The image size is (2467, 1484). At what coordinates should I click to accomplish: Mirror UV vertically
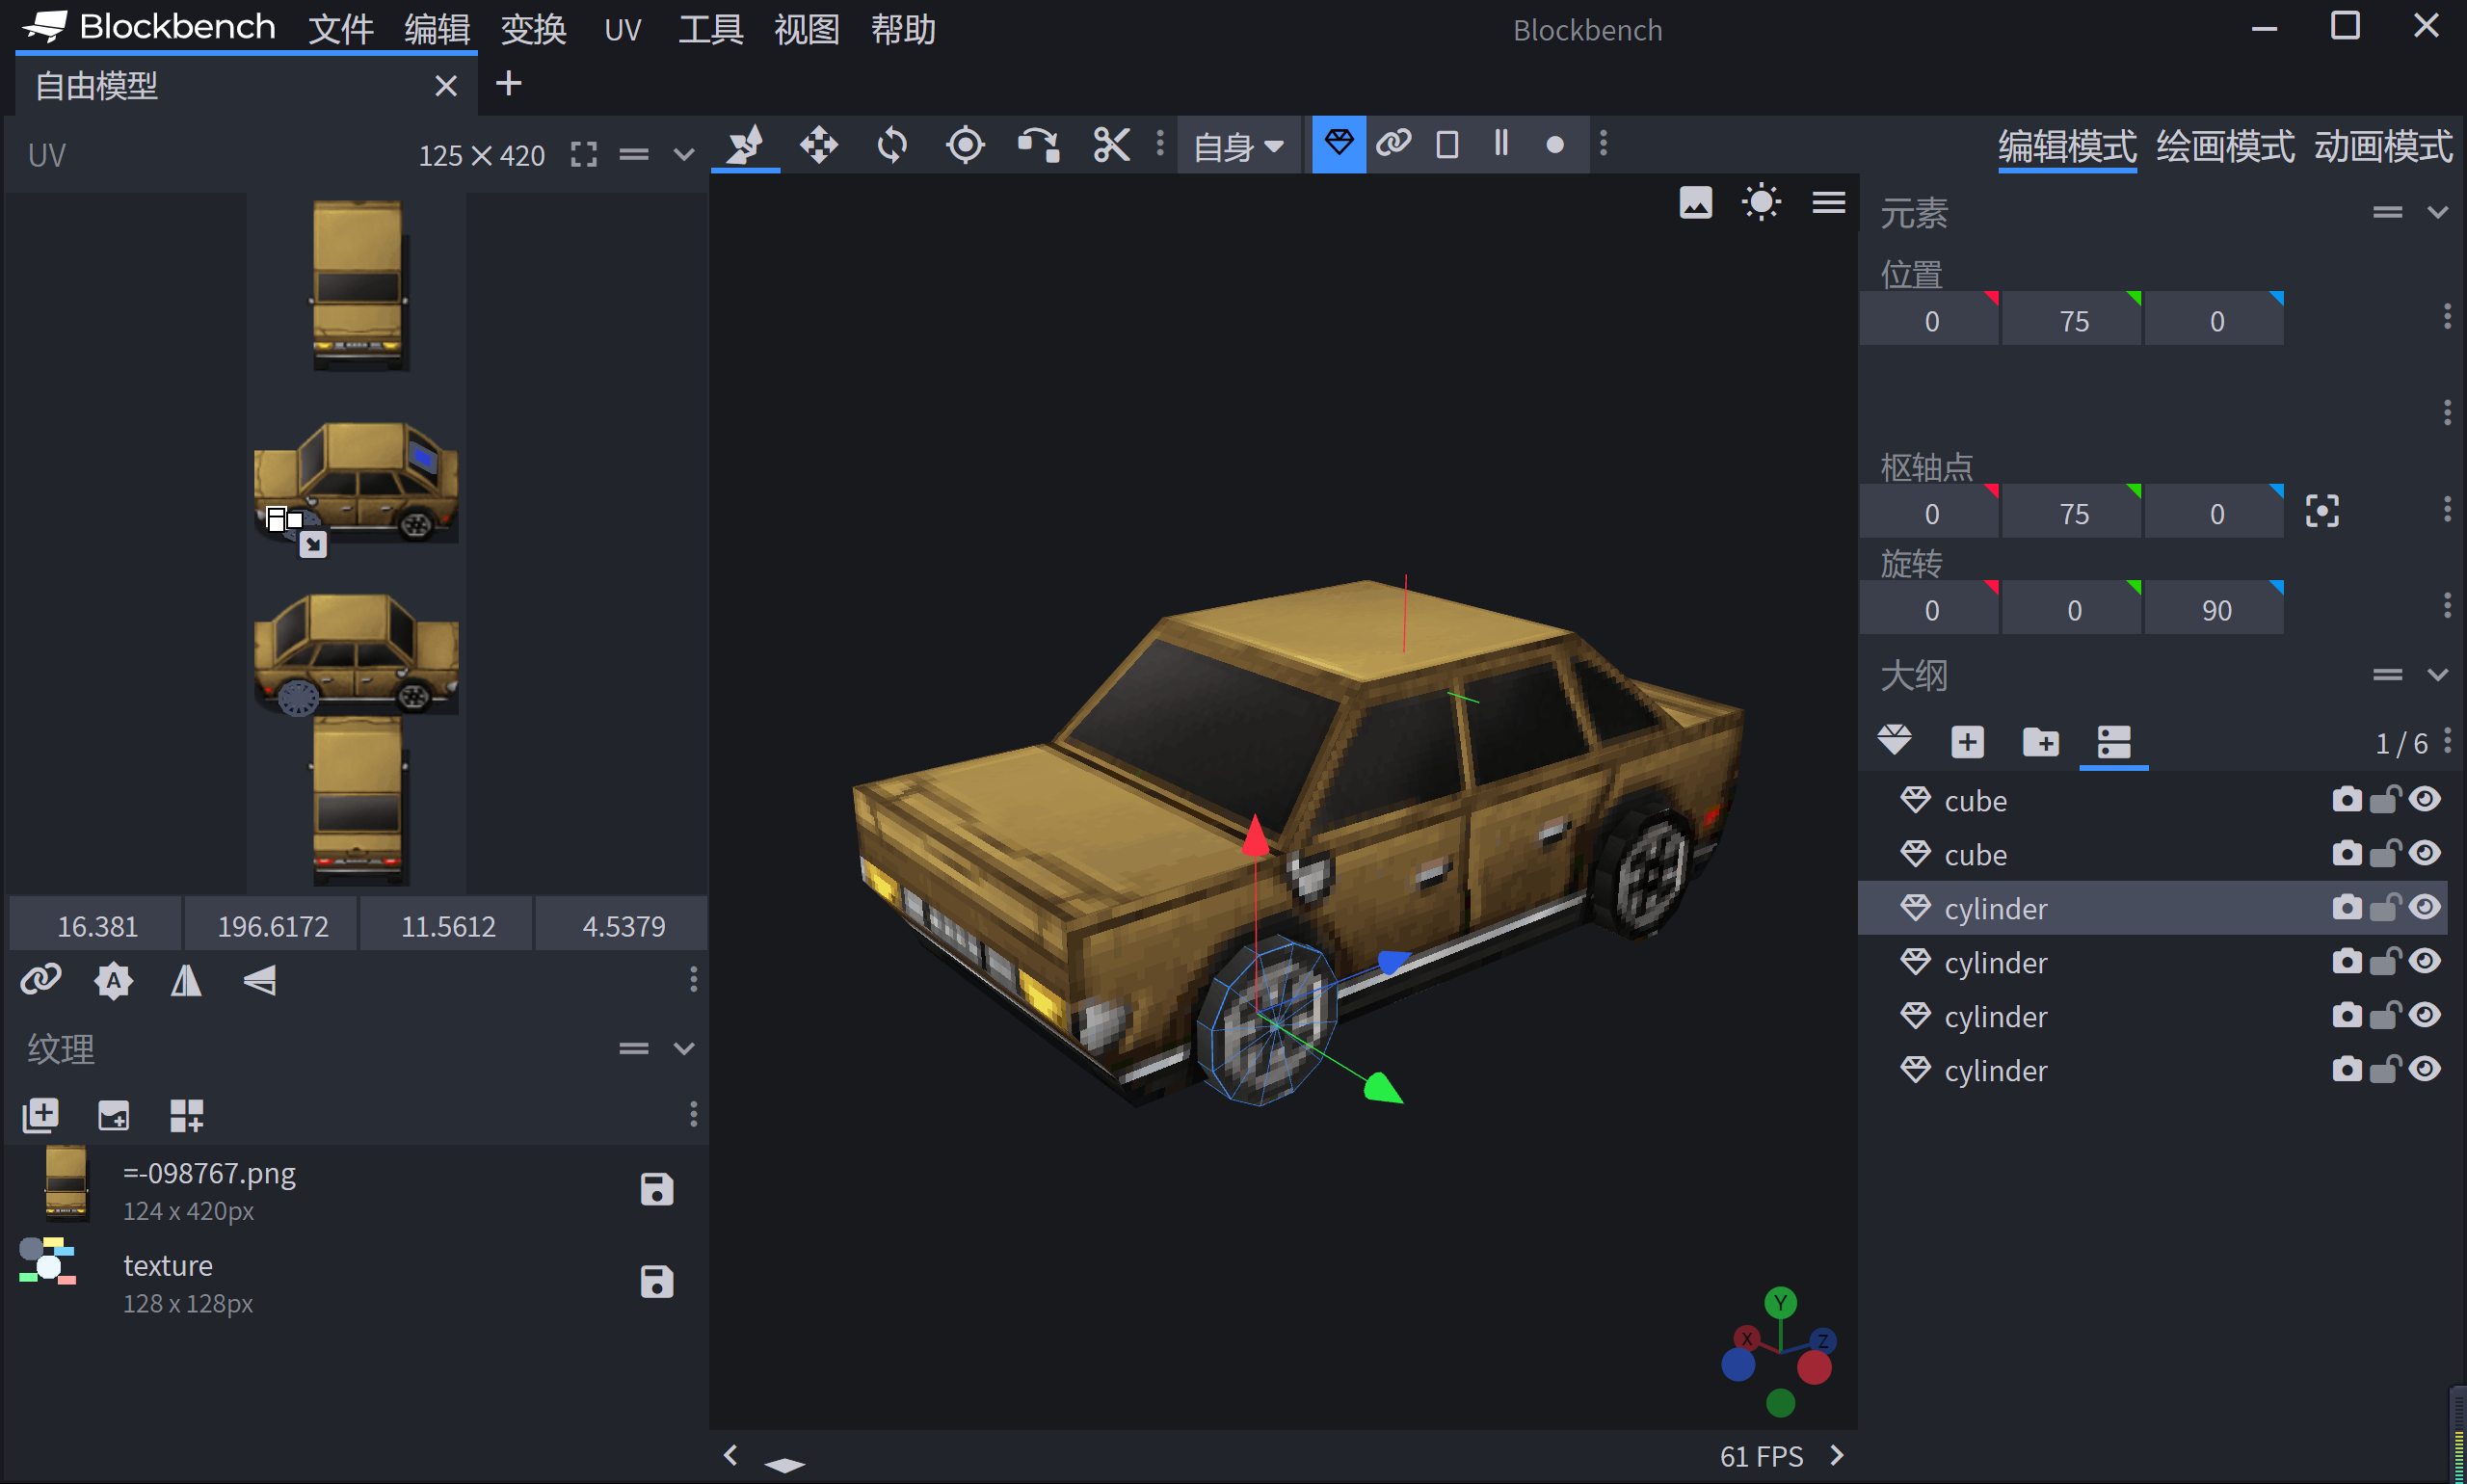click(260, 981)
